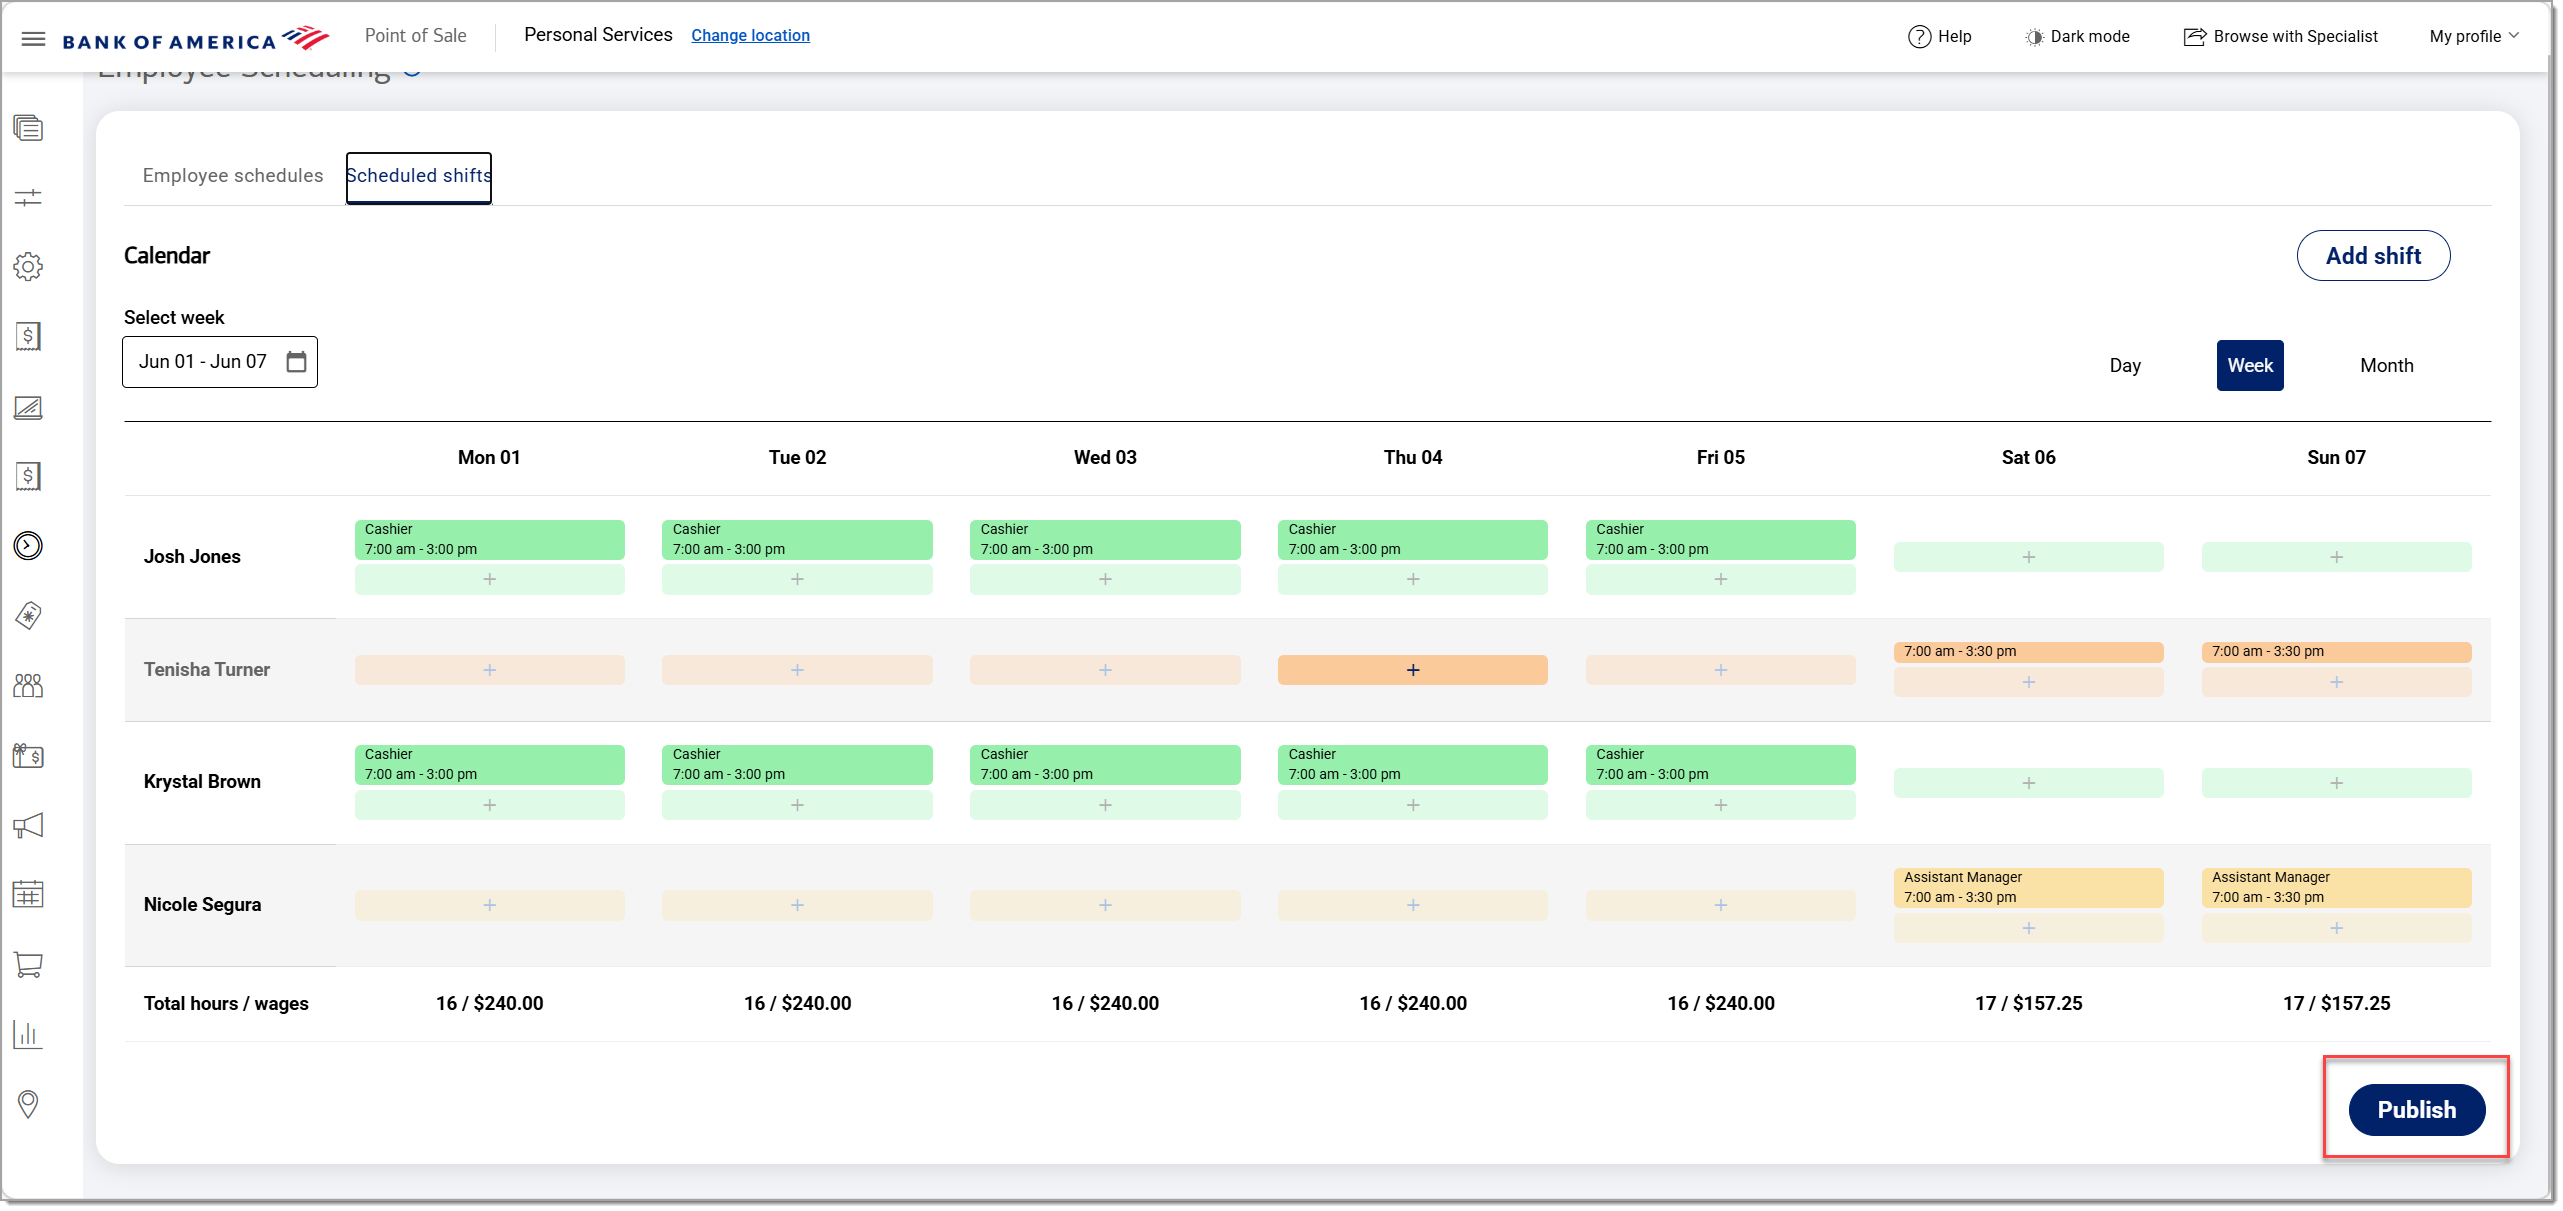Open the lower dollar receipt sidebar icon
The width and height of the screenshot is (2563, 1211).
click(28, 476)
